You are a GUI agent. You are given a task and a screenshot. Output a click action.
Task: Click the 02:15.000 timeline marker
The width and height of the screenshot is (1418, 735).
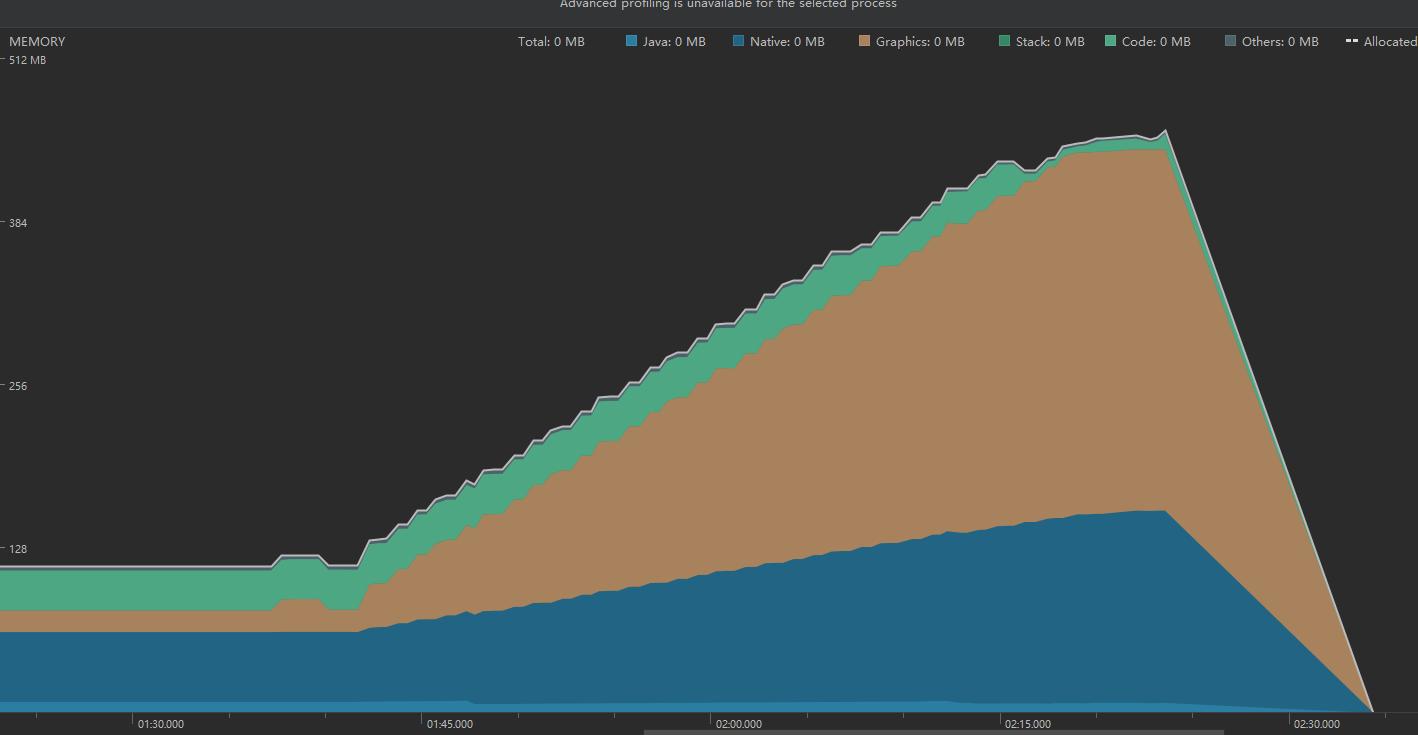pos(1028,724)
